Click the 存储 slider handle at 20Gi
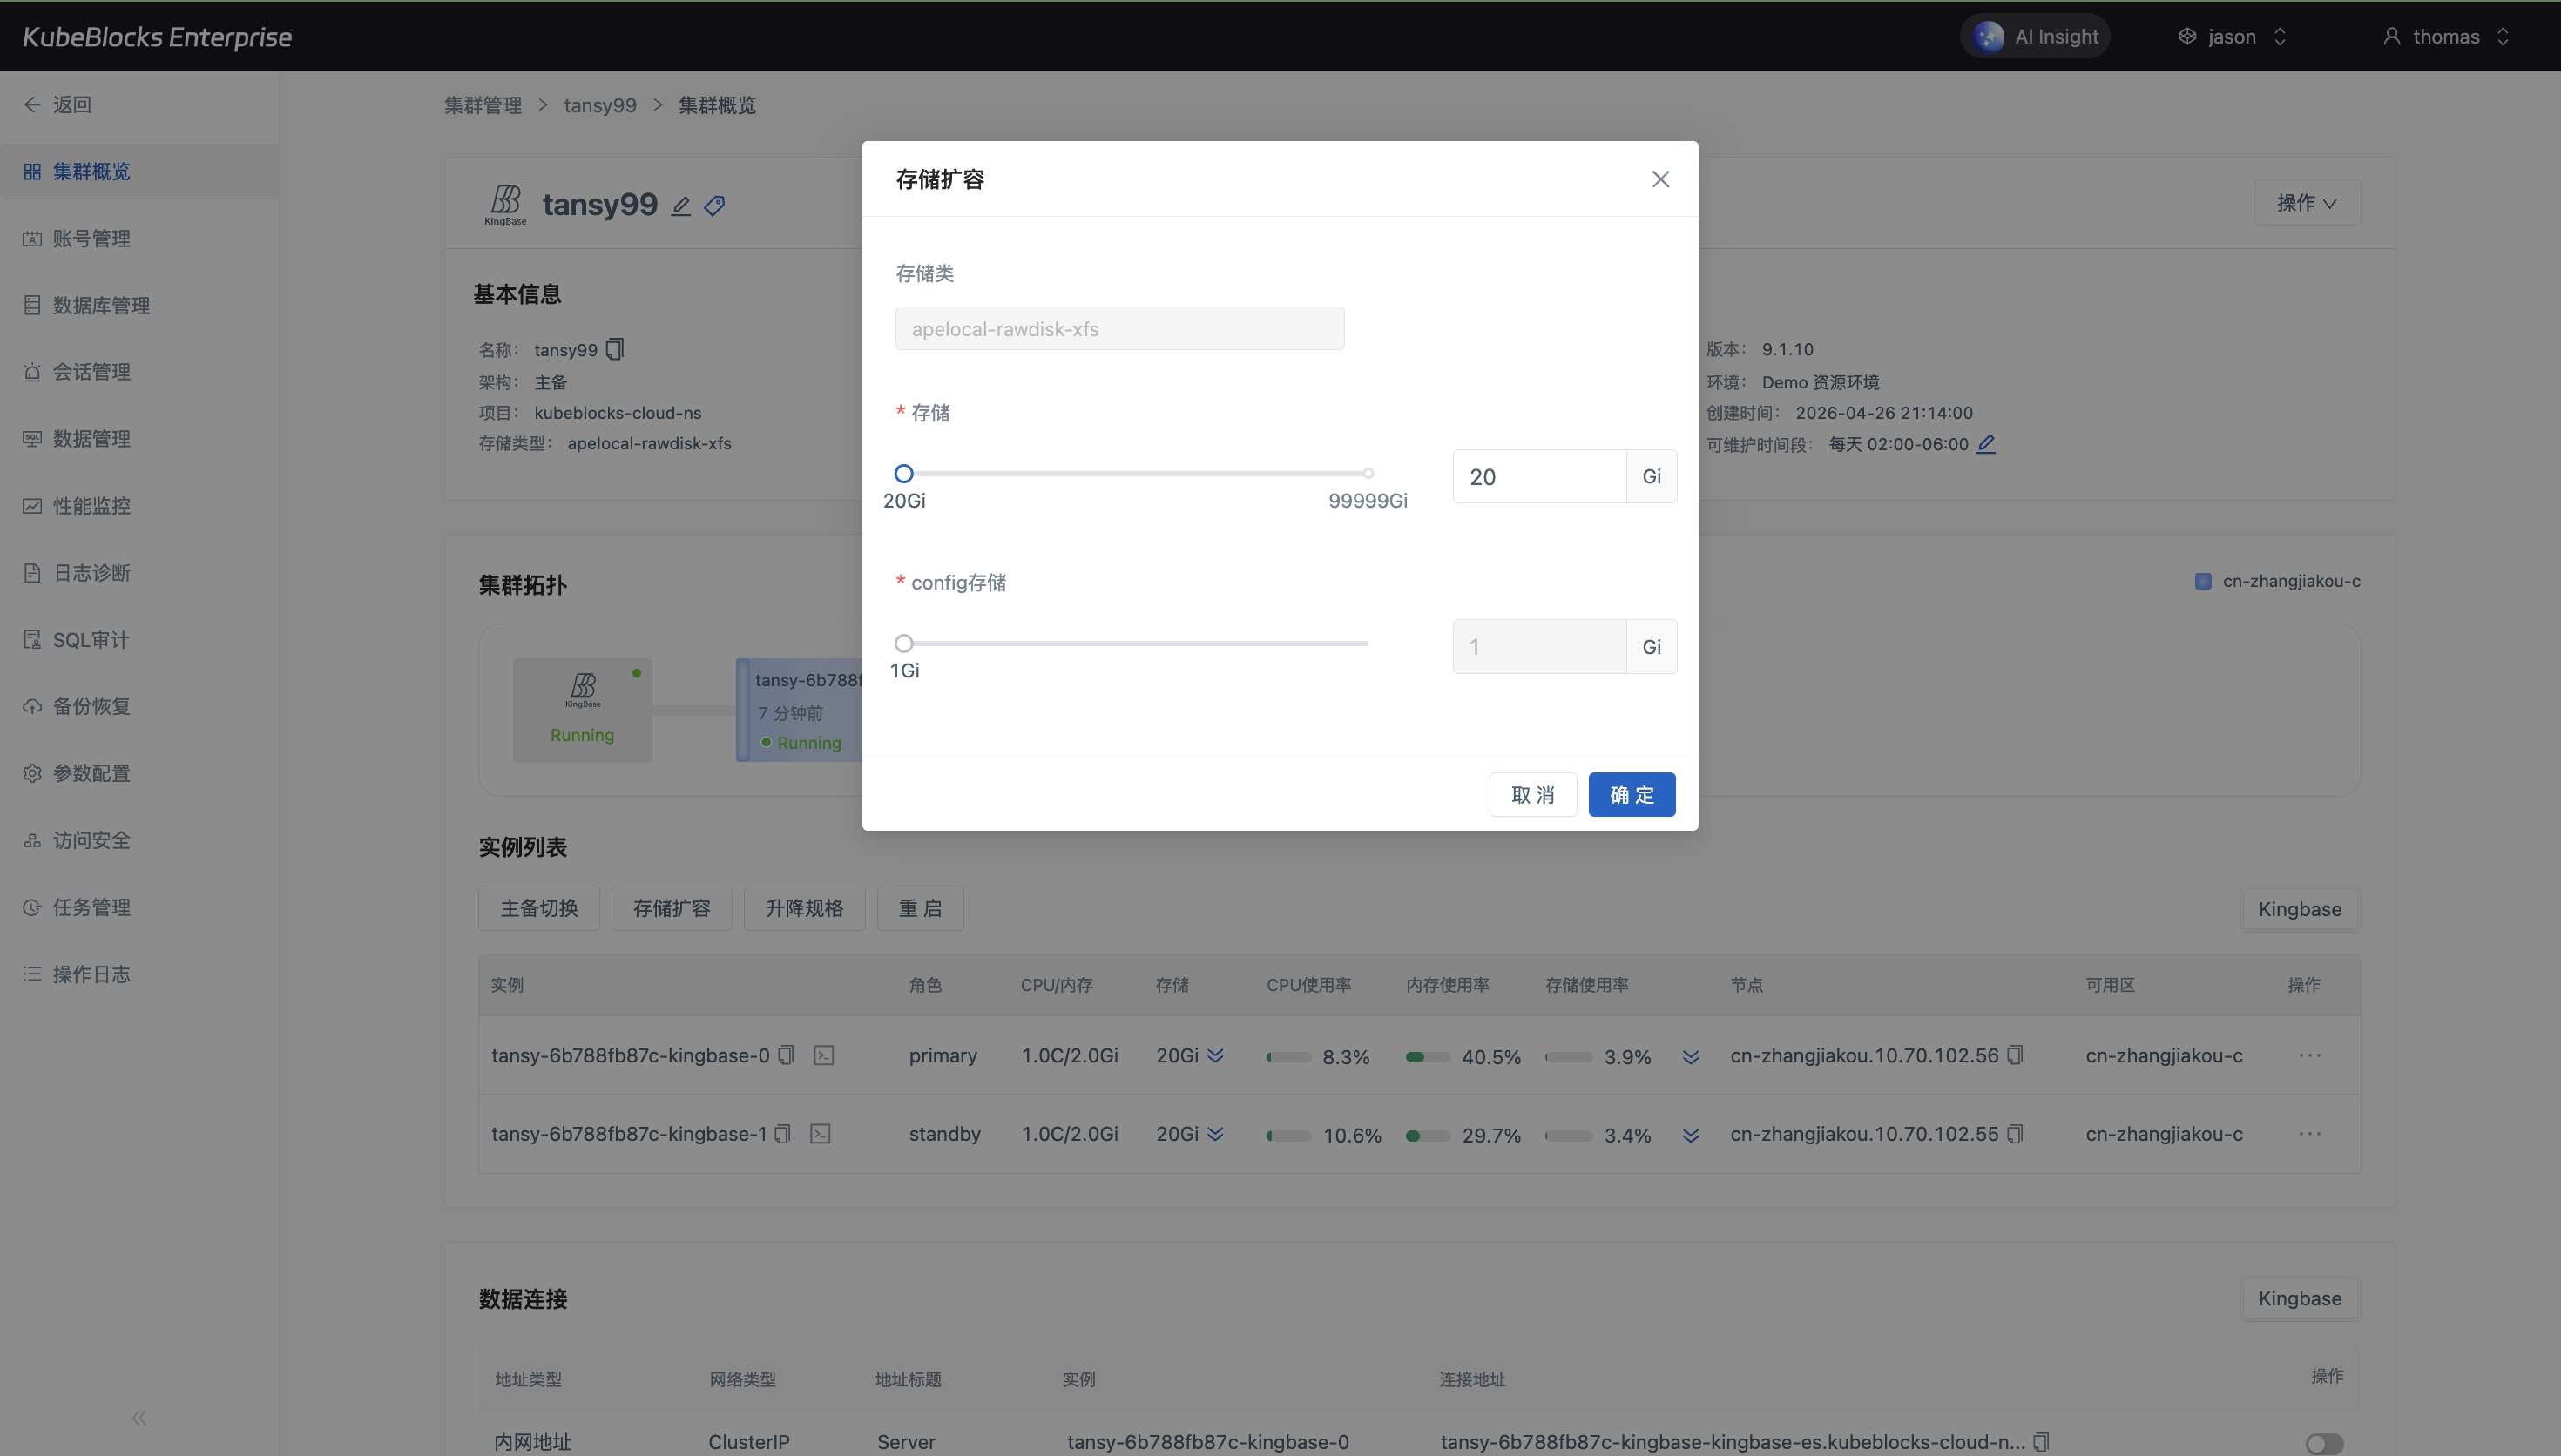 [x=903, y=474]
